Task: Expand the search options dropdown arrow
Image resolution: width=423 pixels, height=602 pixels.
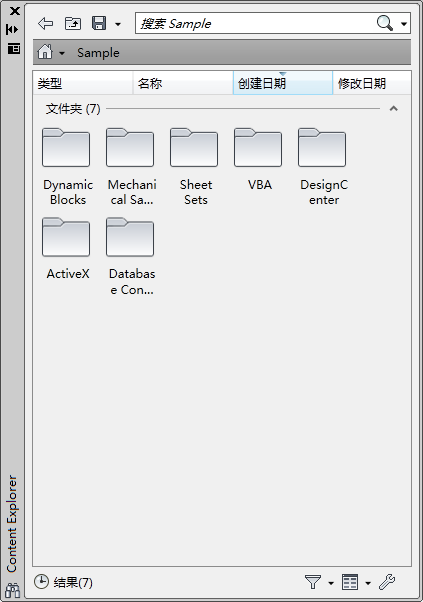Action: pos(404,24)
